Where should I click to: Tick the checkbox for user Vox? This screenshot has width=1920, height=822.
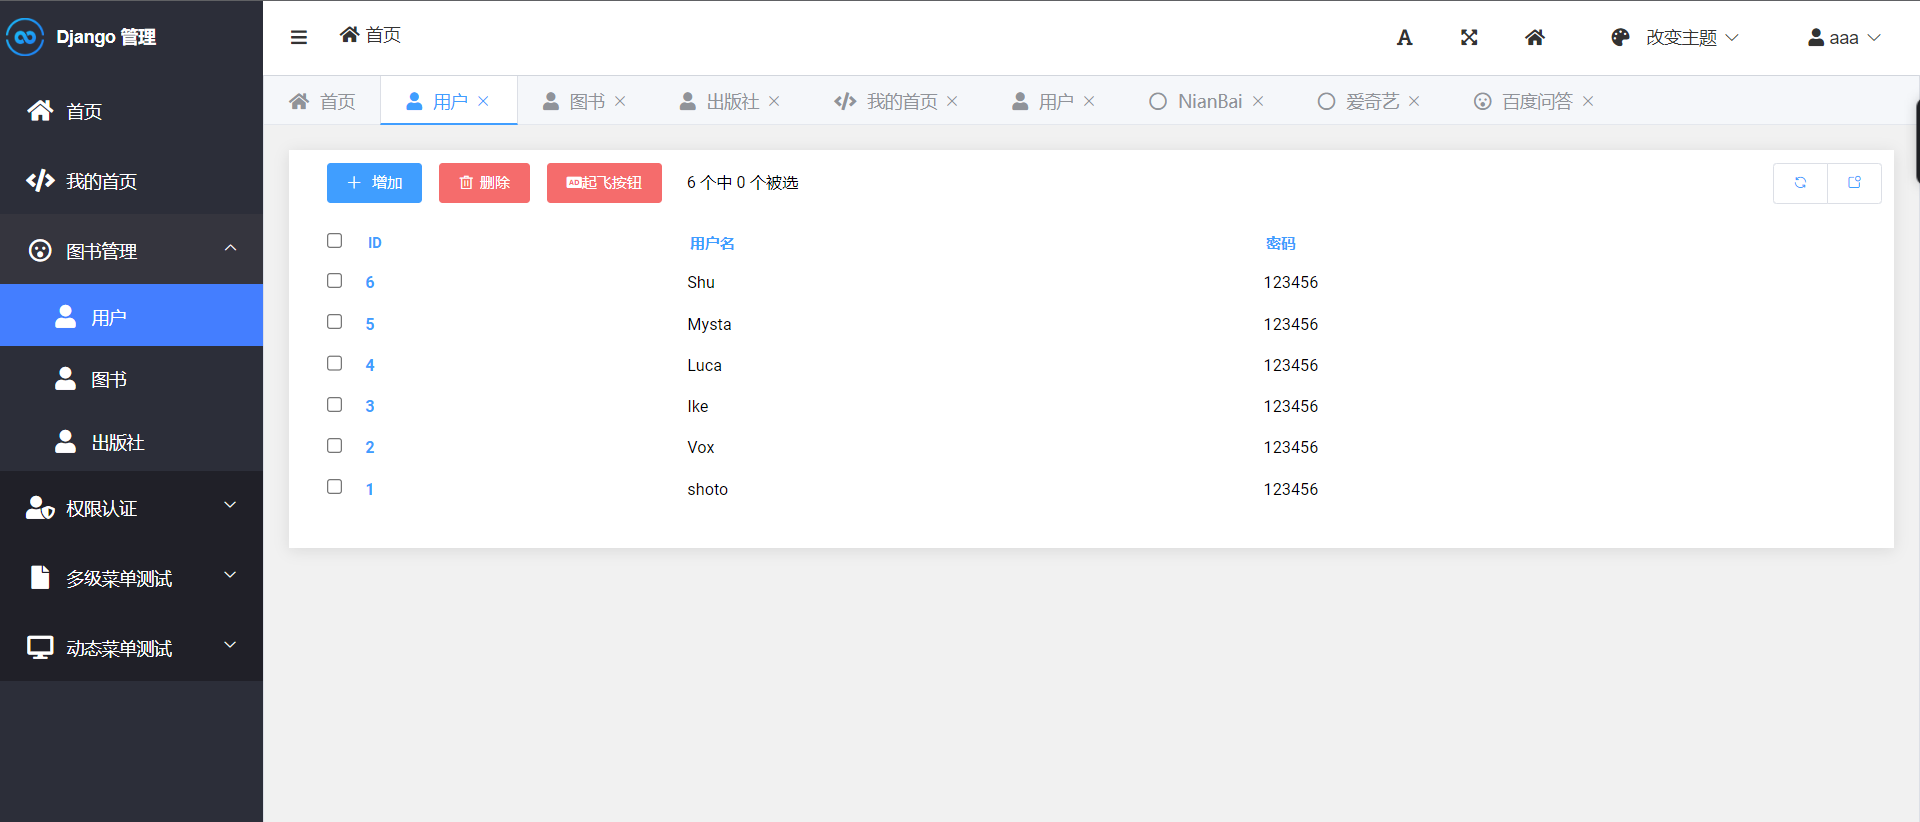(335, 446)
